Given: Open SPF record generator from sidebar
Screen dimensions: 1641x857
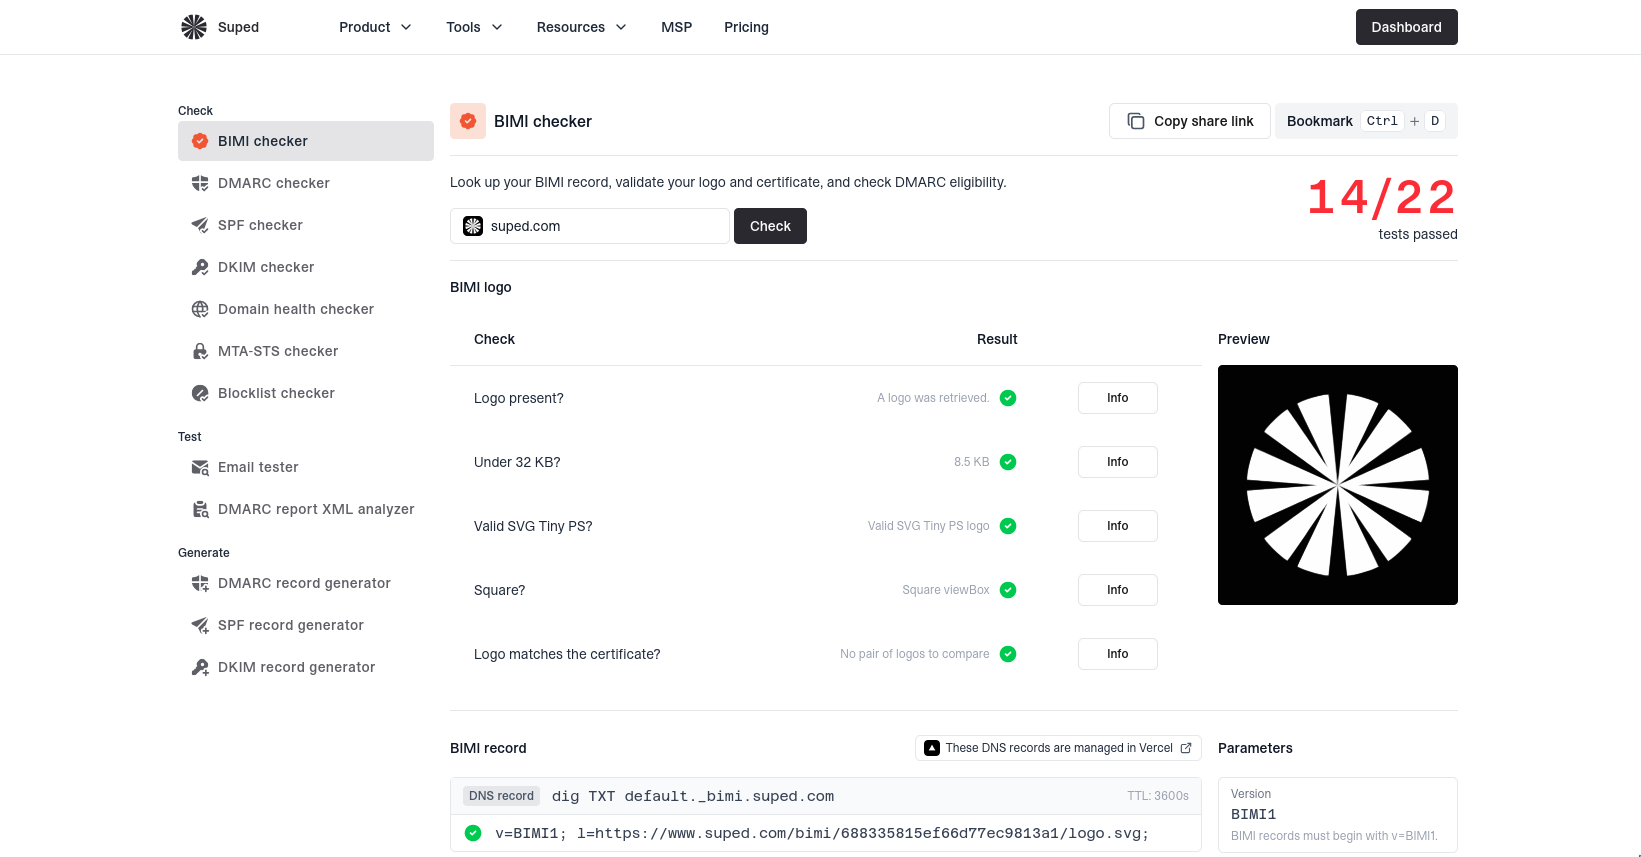Looking at the screenshot, I should [x=306, y=625].
